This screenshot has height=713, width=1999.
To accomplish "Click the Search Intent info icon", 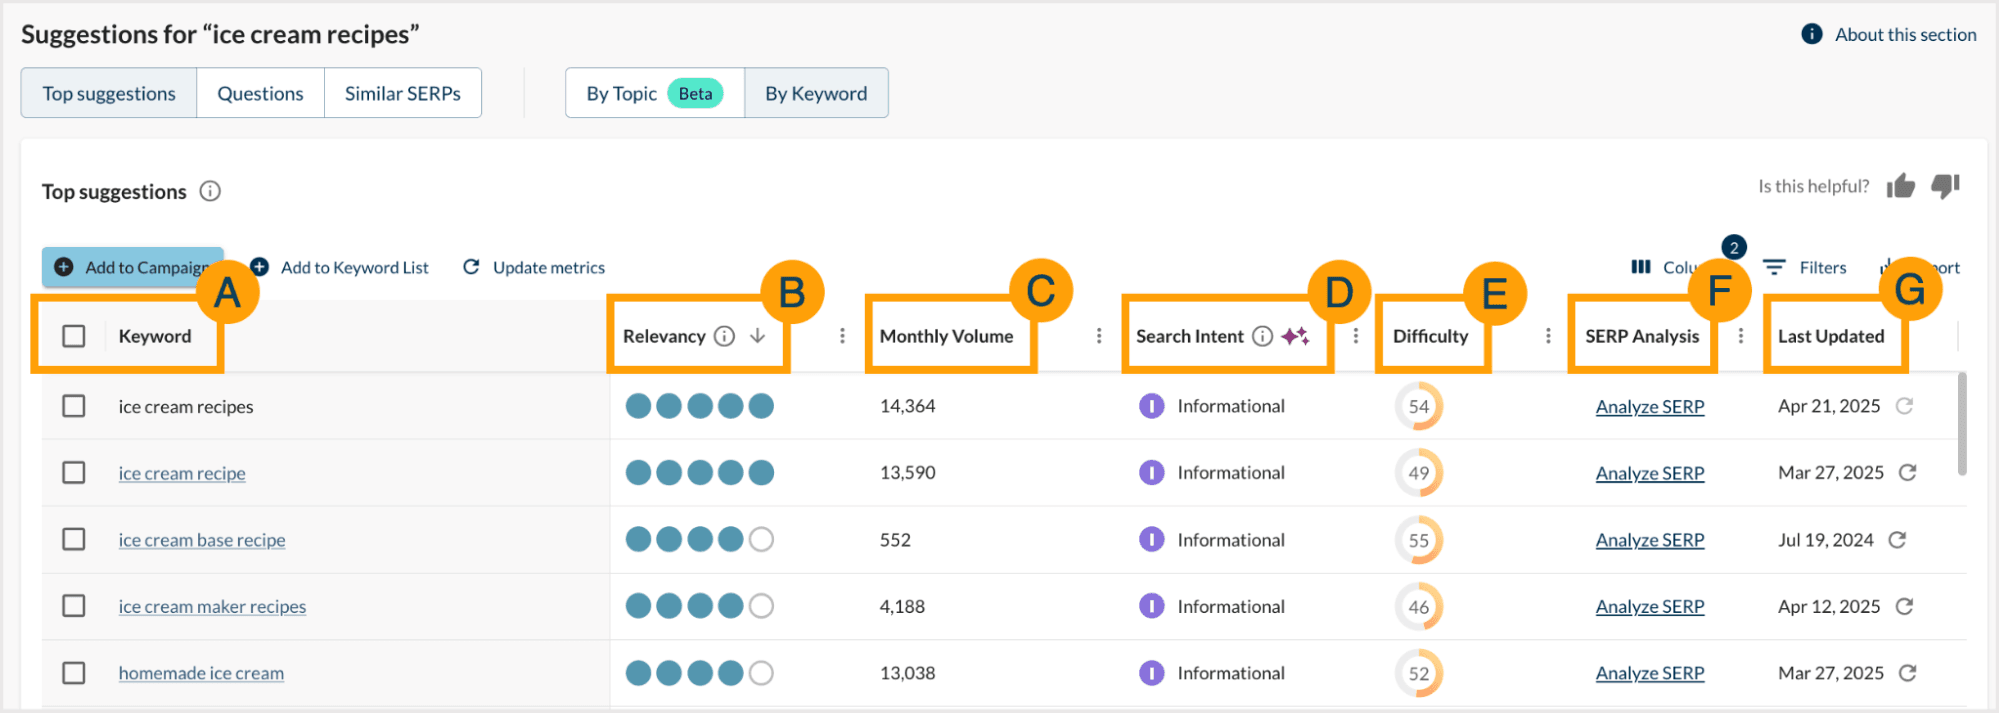I will point(1263,336).
